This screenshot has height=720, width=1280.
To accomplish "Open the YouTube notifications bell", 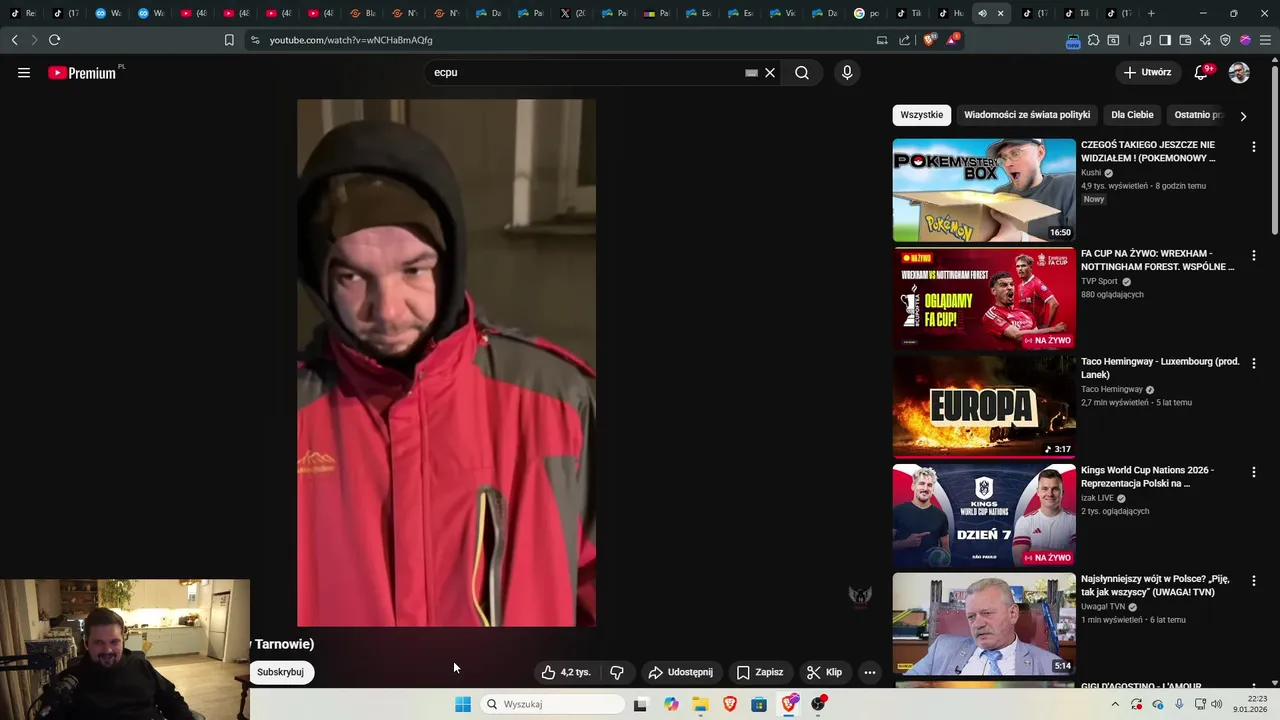I will (x=1202, y=73).
